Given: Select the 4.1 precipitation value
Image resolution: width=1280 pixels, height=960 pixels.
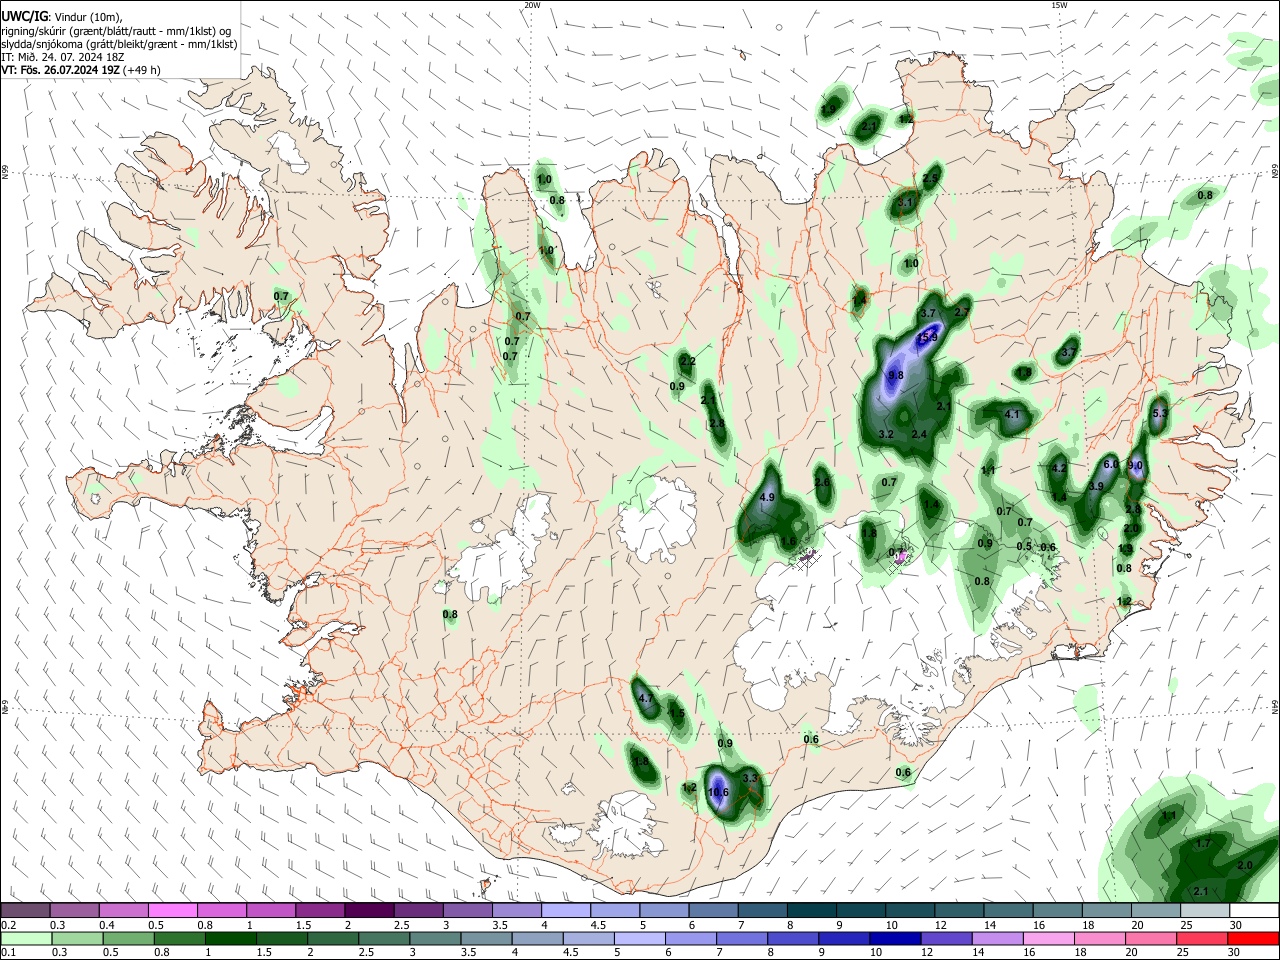Looking at the screenshot, I should click(x=1012, y=414).
